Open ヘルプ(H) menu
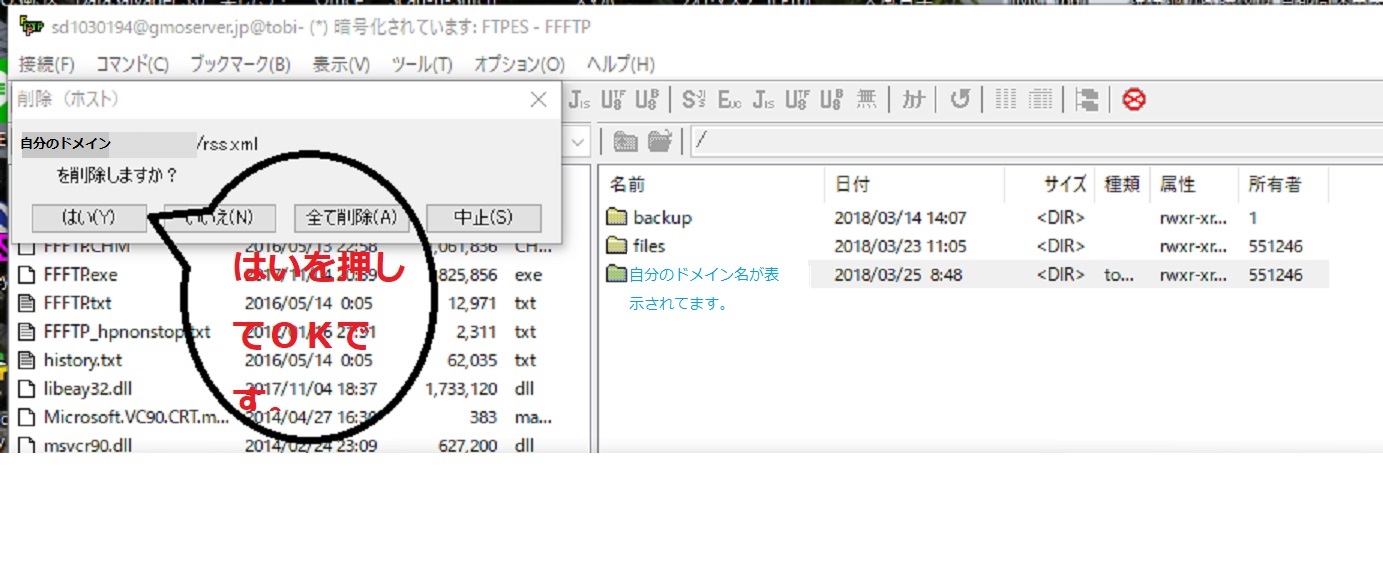This screenshot has height=571, width=1383. 620,64
